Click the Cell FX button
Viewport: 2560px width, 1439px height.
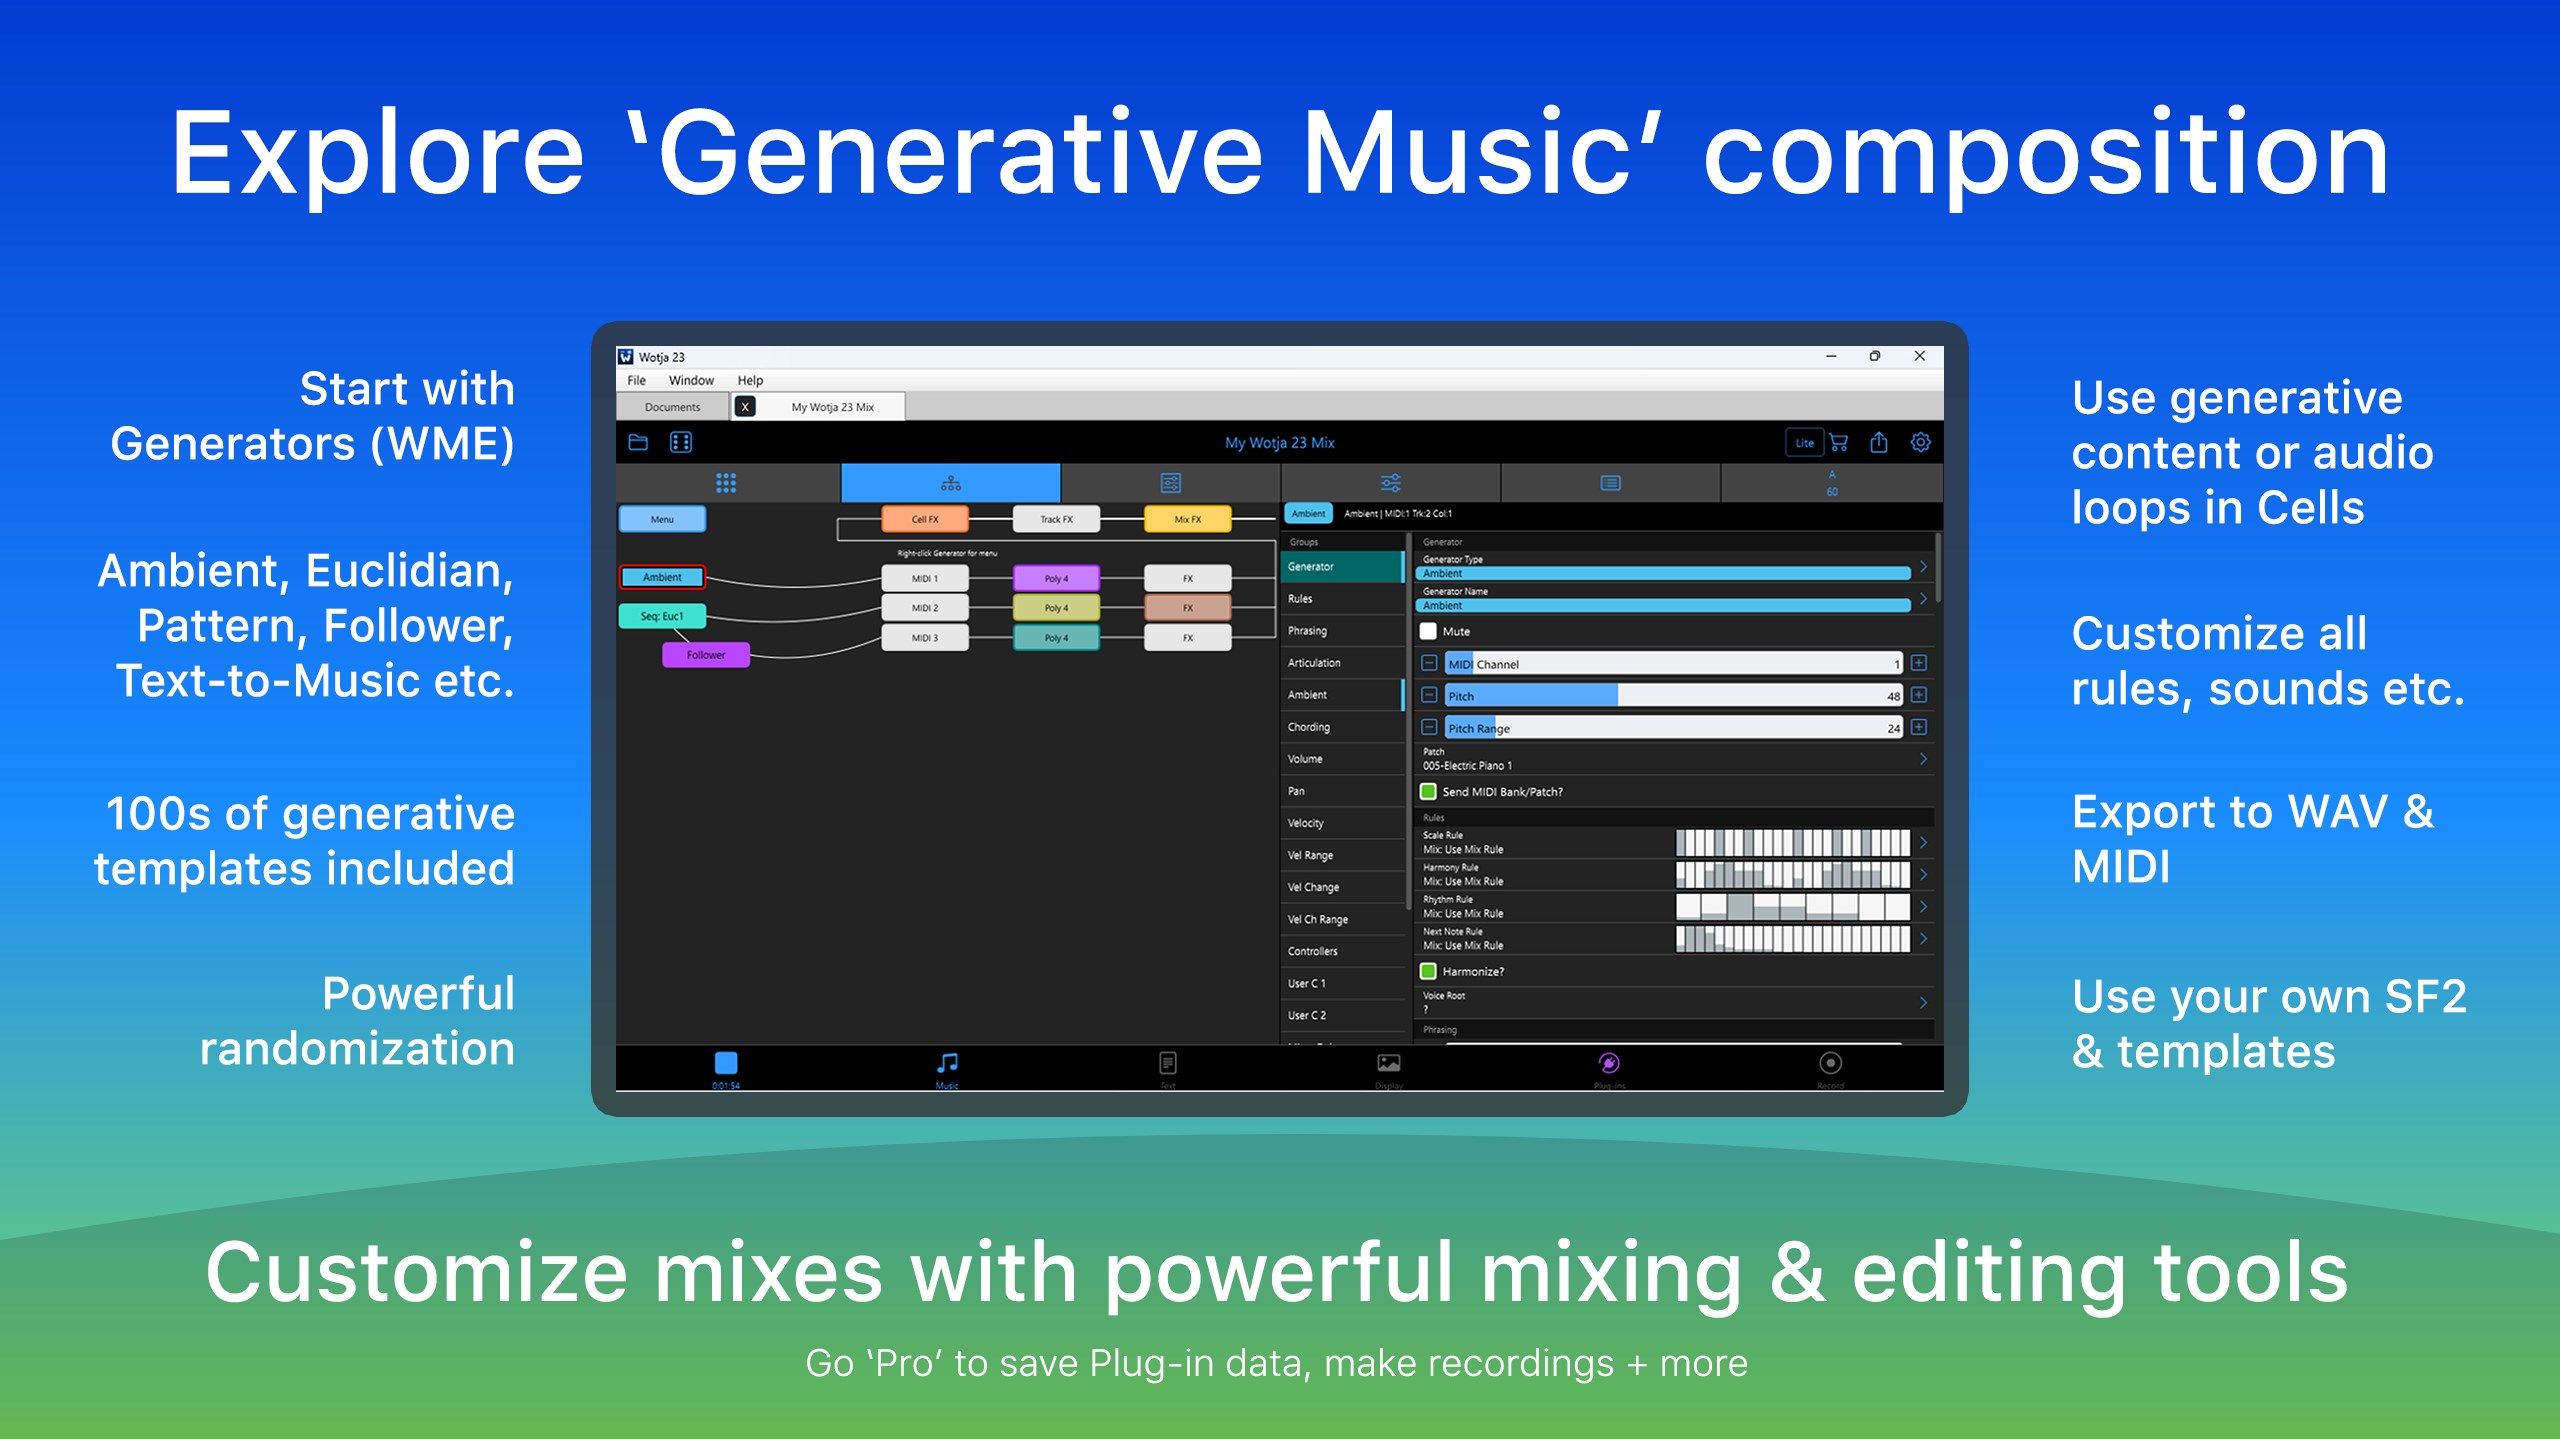pyautogui.click(x=925, y=519)
